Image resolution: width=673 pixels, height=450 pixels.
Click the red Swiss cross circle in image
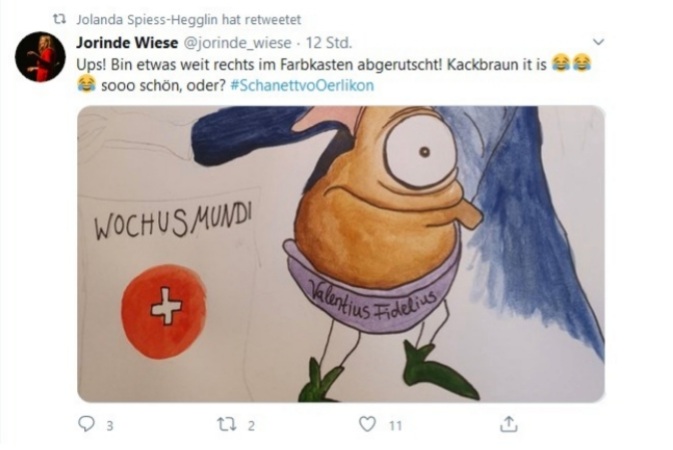164,311
